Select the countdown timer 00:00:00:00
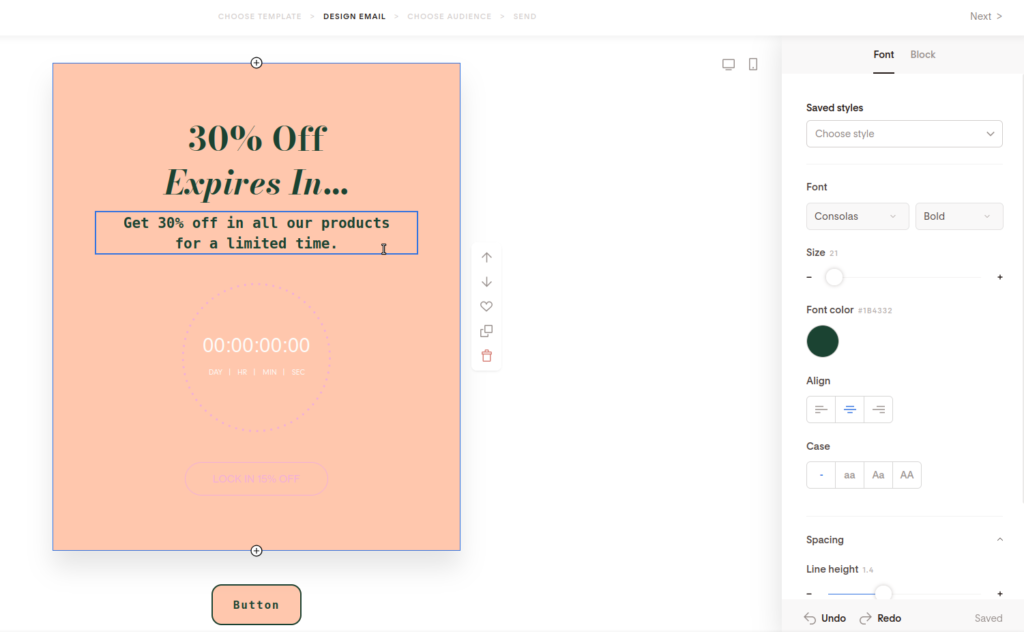1024x632 pixels. point(257,345)
